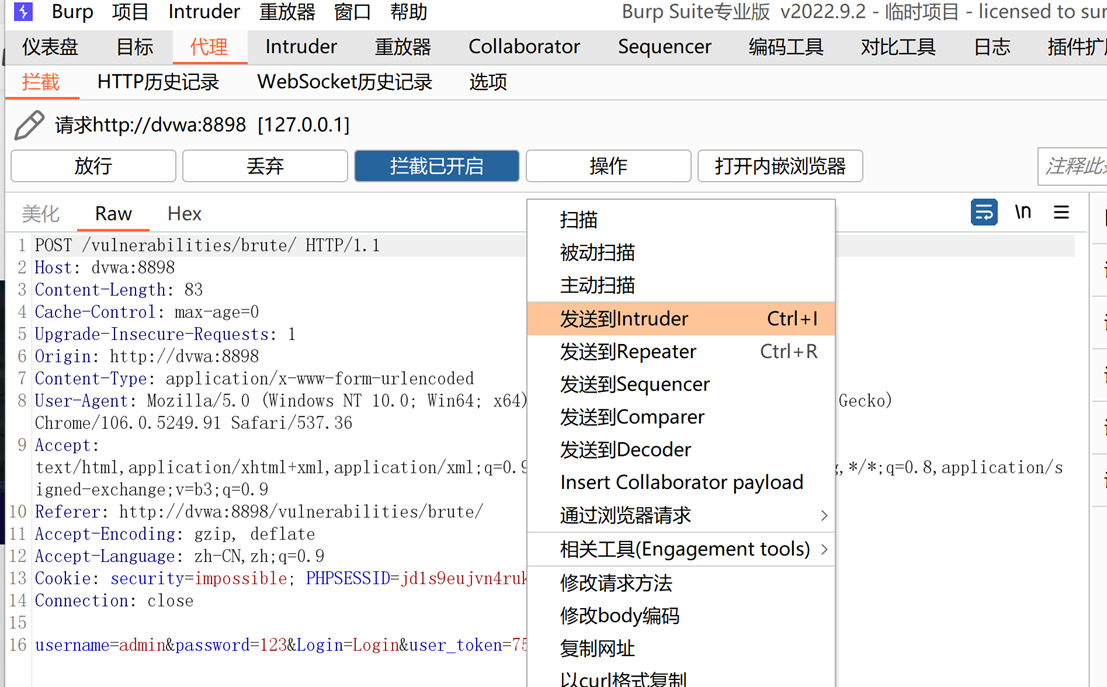Open the Burp menu
The height and width of the screenshot is (687, 1107).
click(x=72, y=12)
